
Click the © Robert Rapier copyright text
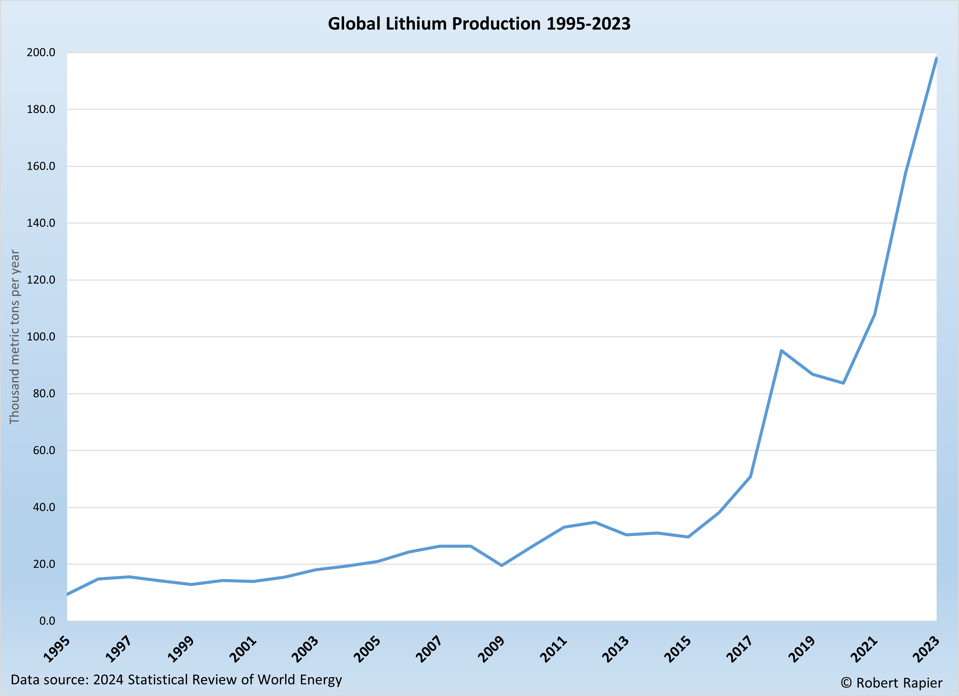point(893,682)
